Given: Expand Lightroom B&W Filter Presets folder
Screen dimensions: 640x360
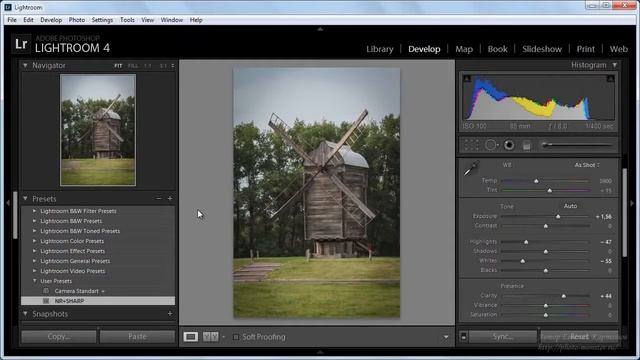Looking at the screenshot, I should pos(34,211).
